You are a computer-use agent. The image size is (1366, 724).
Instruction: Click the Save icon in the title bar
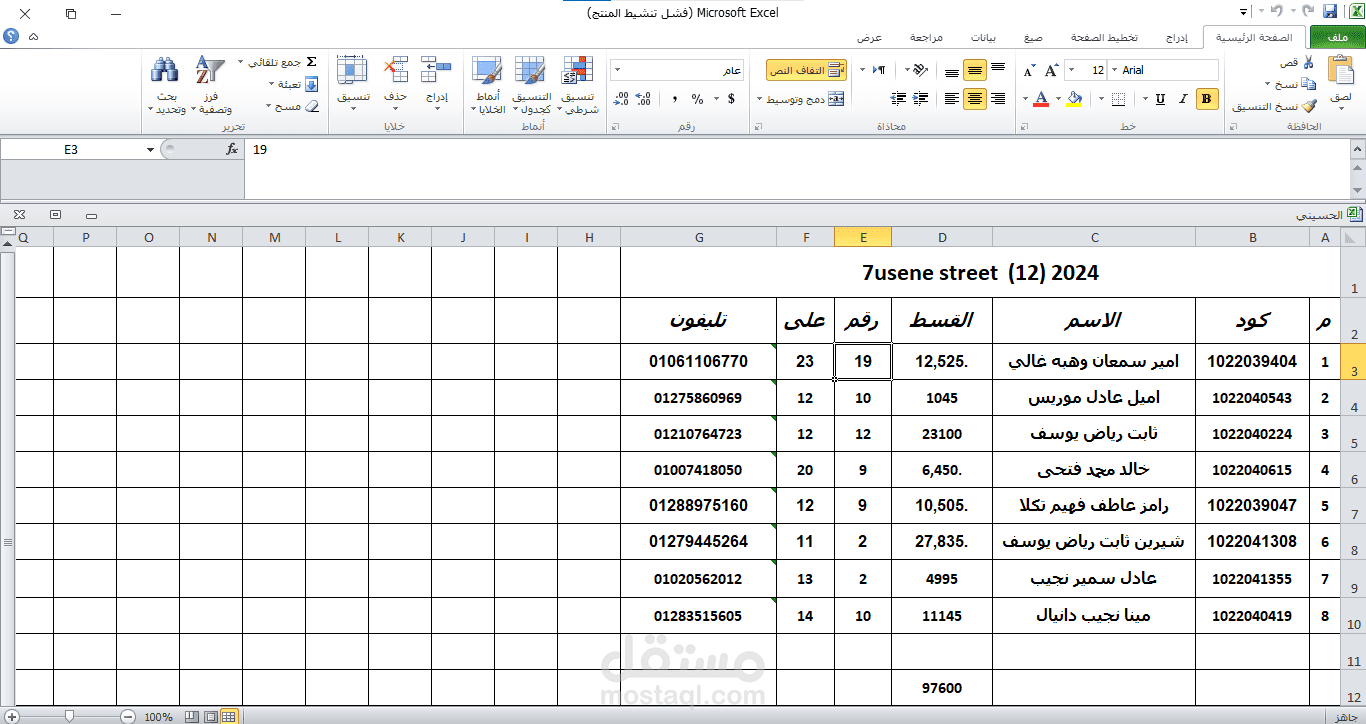pos(1330,12)
